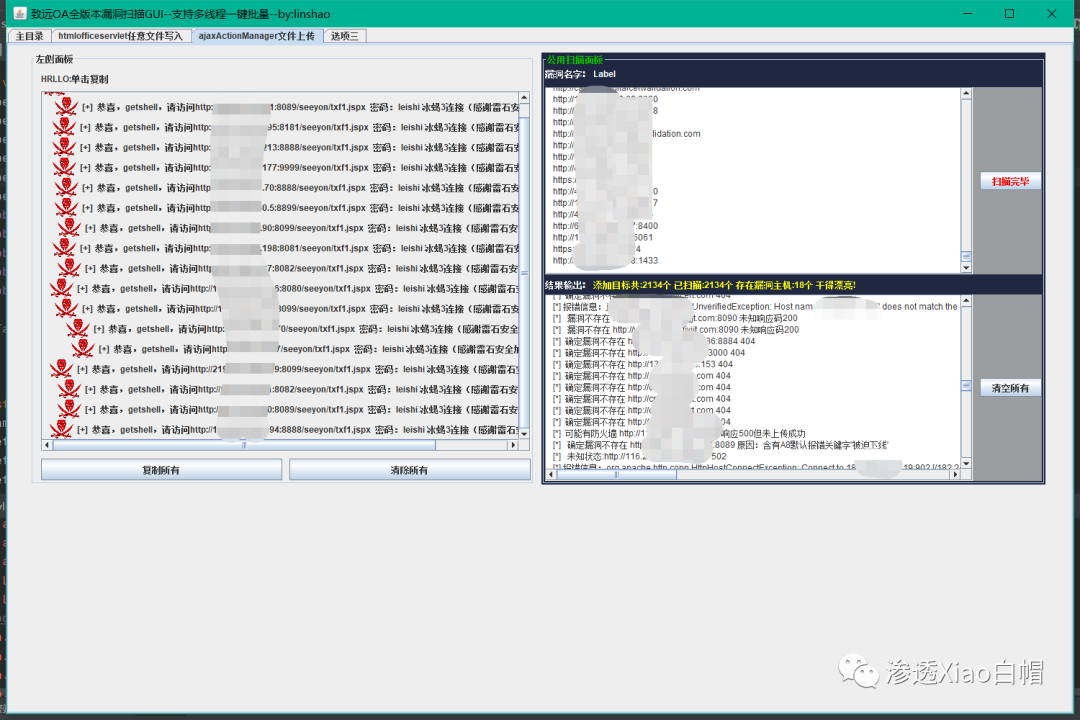This screenshot has height=720, width=1080.
Task: Click the target line ending in lidation.com
Action: click(x=626, y=134)
